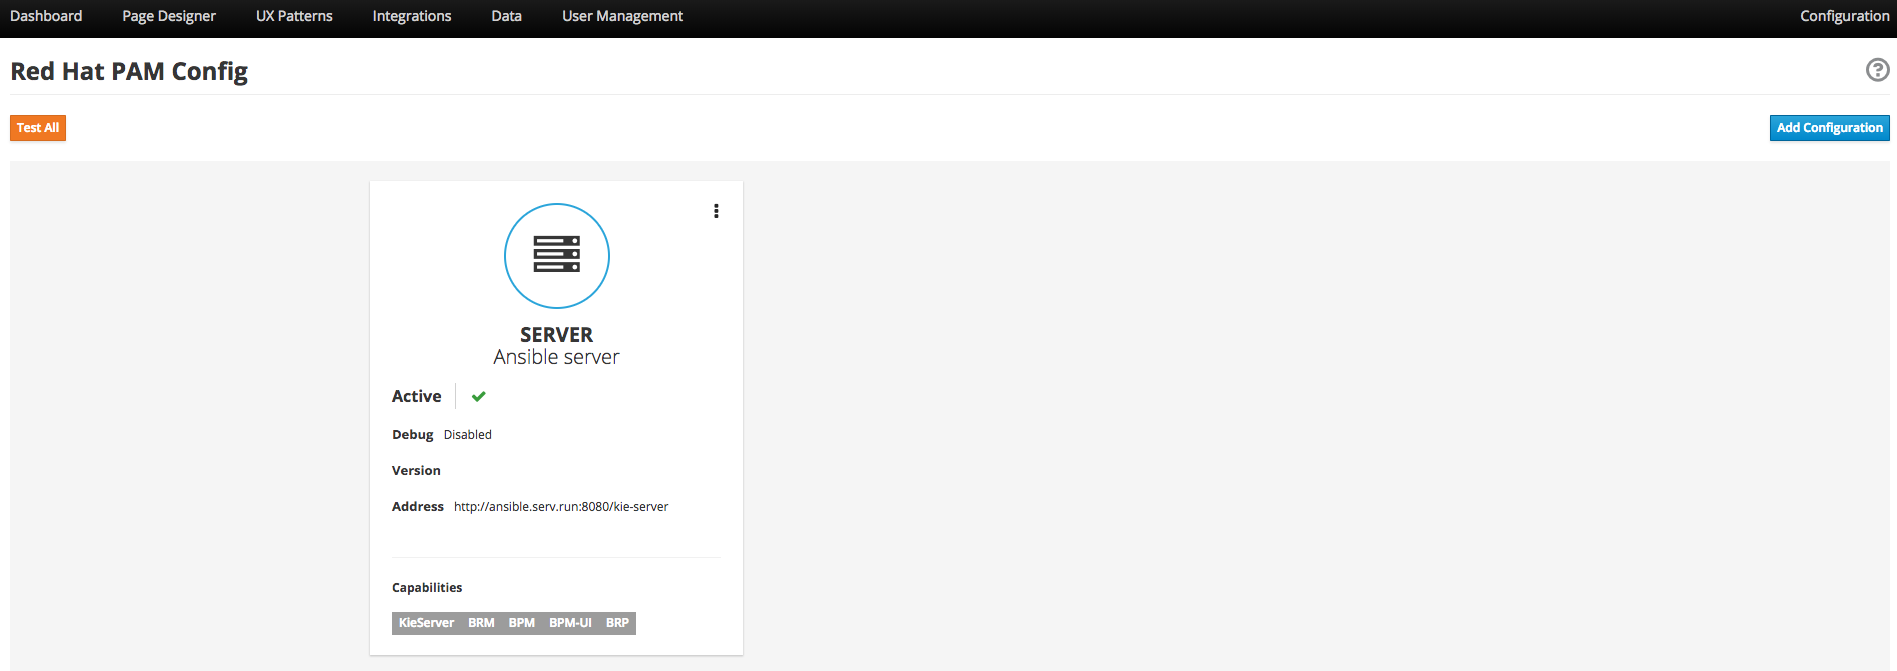The width and height of the screenshot is (1897, 671).
Task: Click the Red Hat PAM Config heading
Action: [129, 72]
